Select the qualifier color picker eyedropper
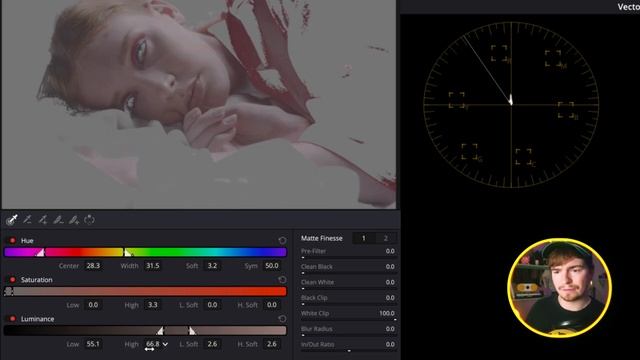 [12, 220]
